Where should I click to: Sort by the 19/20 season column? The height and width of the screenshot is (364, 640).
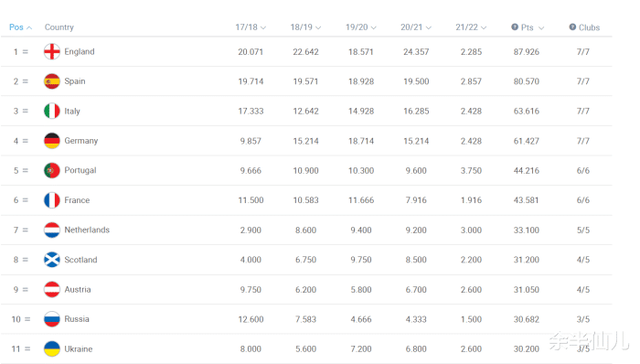[x=361, y=27]
